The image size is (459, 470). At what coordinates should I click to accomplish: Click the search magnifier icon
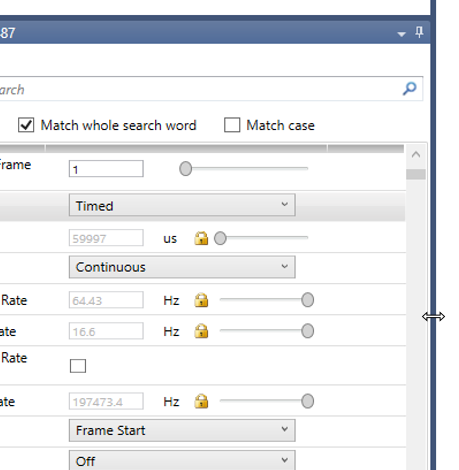click(x=409, y=89)
